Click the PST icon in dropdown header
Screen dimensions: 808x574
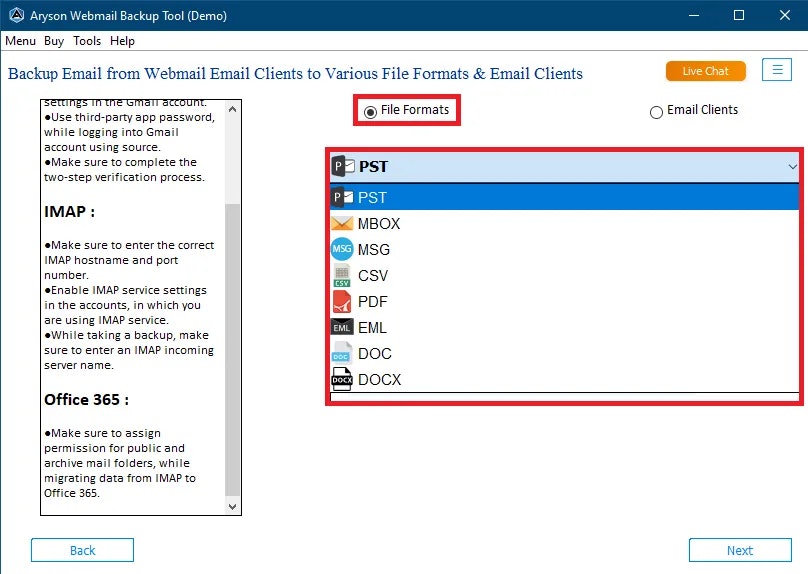pos(343,166)
